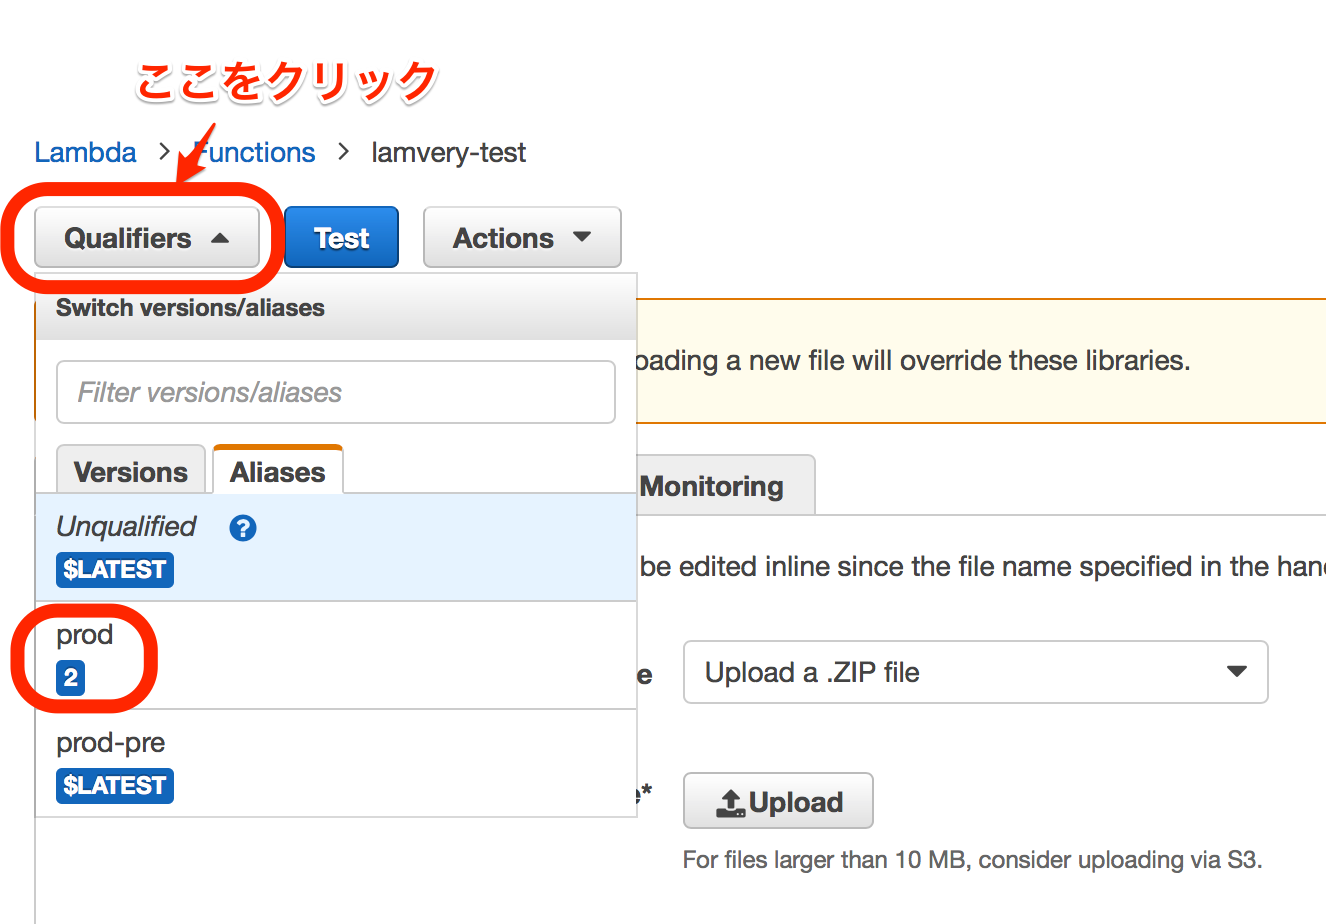Click the help icon beside Unqualified
1326x924 pixels.
coord(243,528)
